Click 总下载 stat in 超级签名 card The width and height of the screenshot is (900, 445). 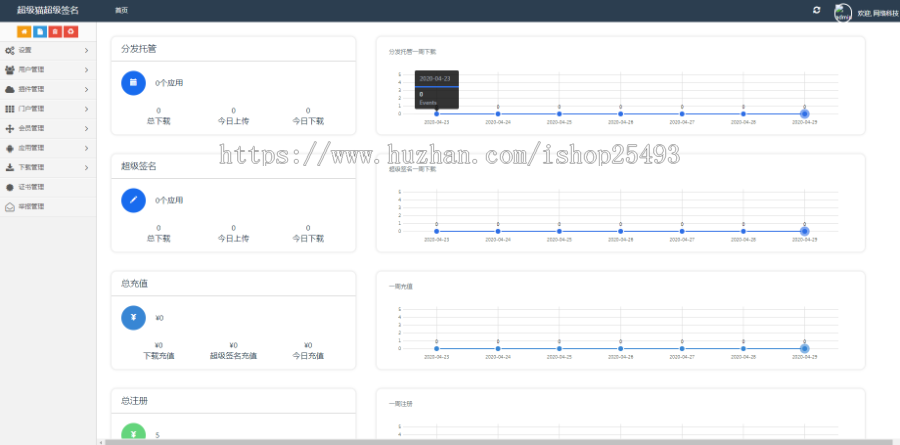[158, 233]
